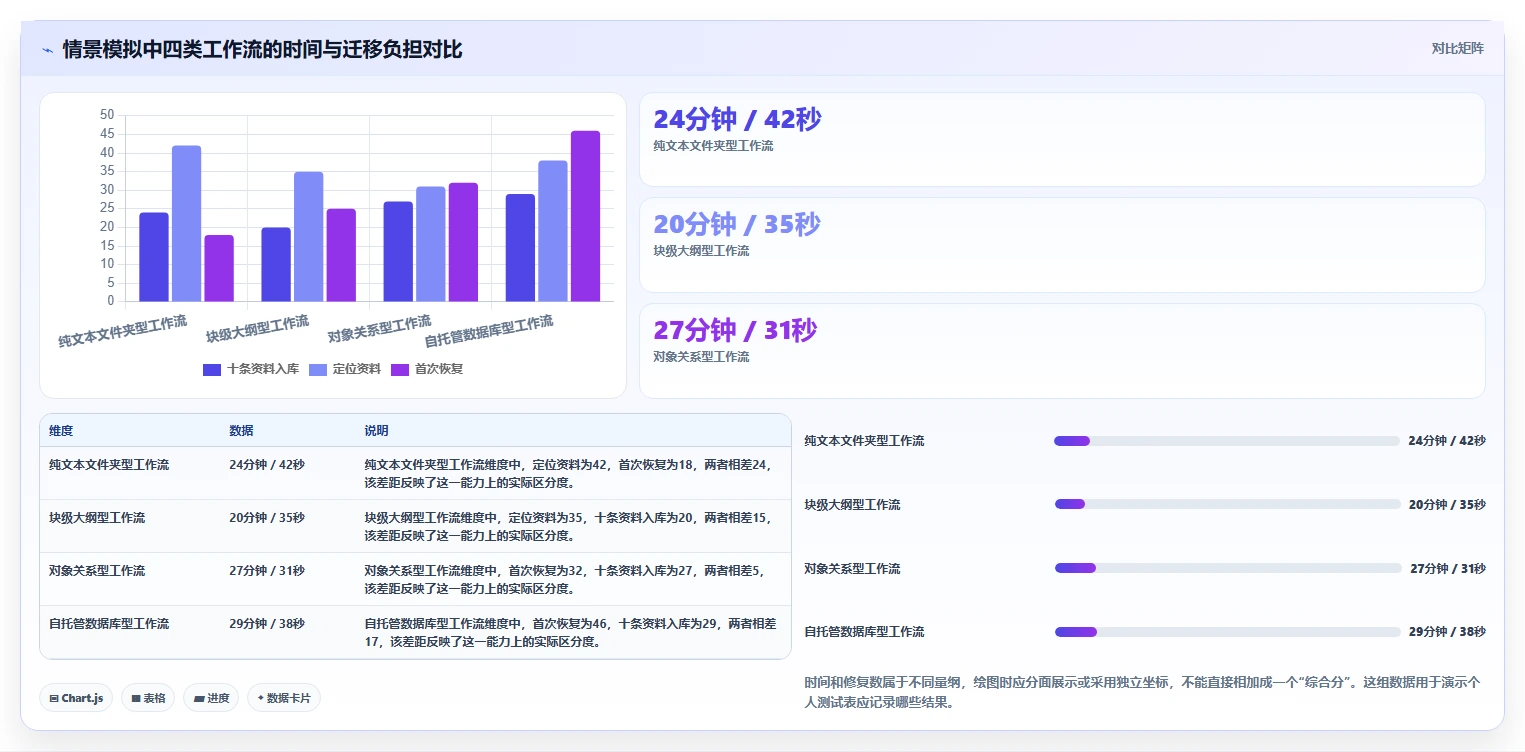Viewport: 1525px width, 752px height.
Task: Click the Chart.js chip icon
Action: 54,698
